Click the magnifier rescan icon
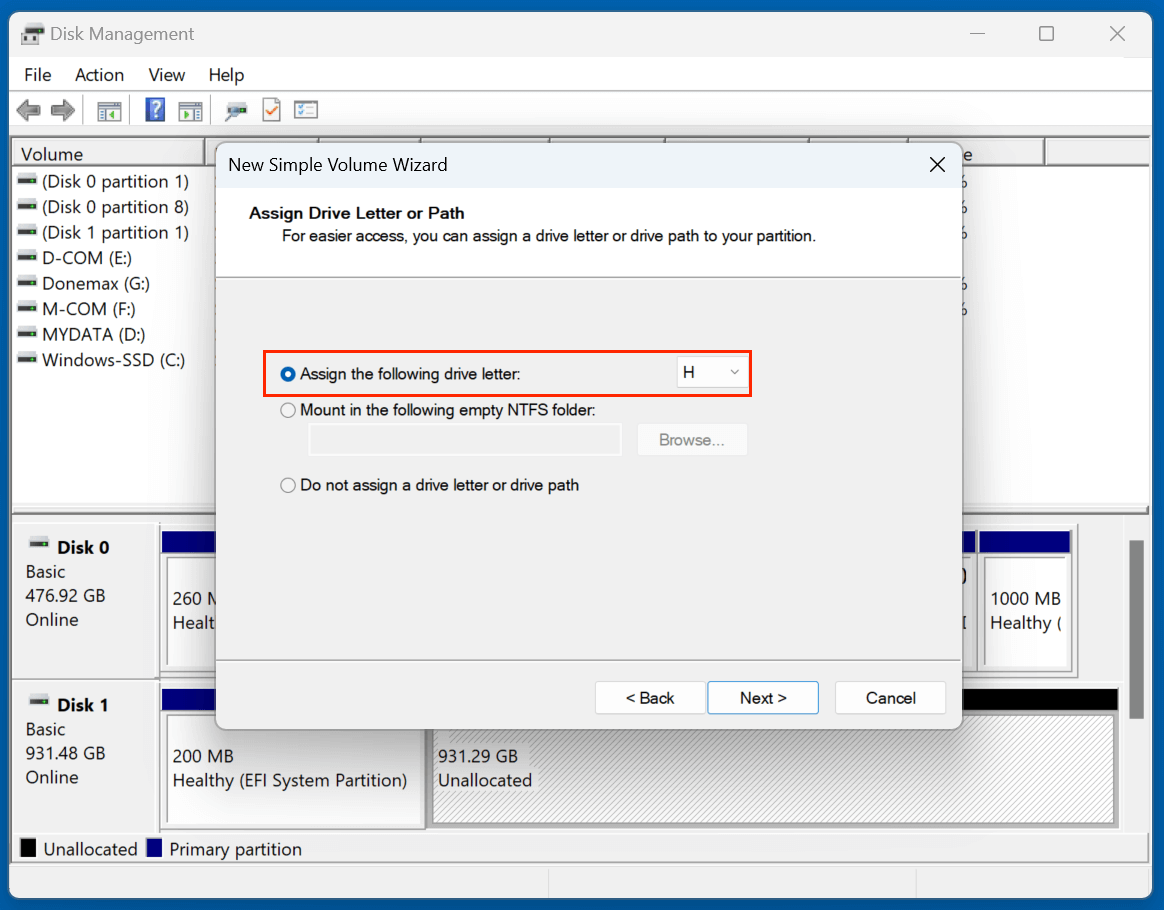Image resolution: width=1164 pixels, height=910 pixels. [x=235, y=110]
